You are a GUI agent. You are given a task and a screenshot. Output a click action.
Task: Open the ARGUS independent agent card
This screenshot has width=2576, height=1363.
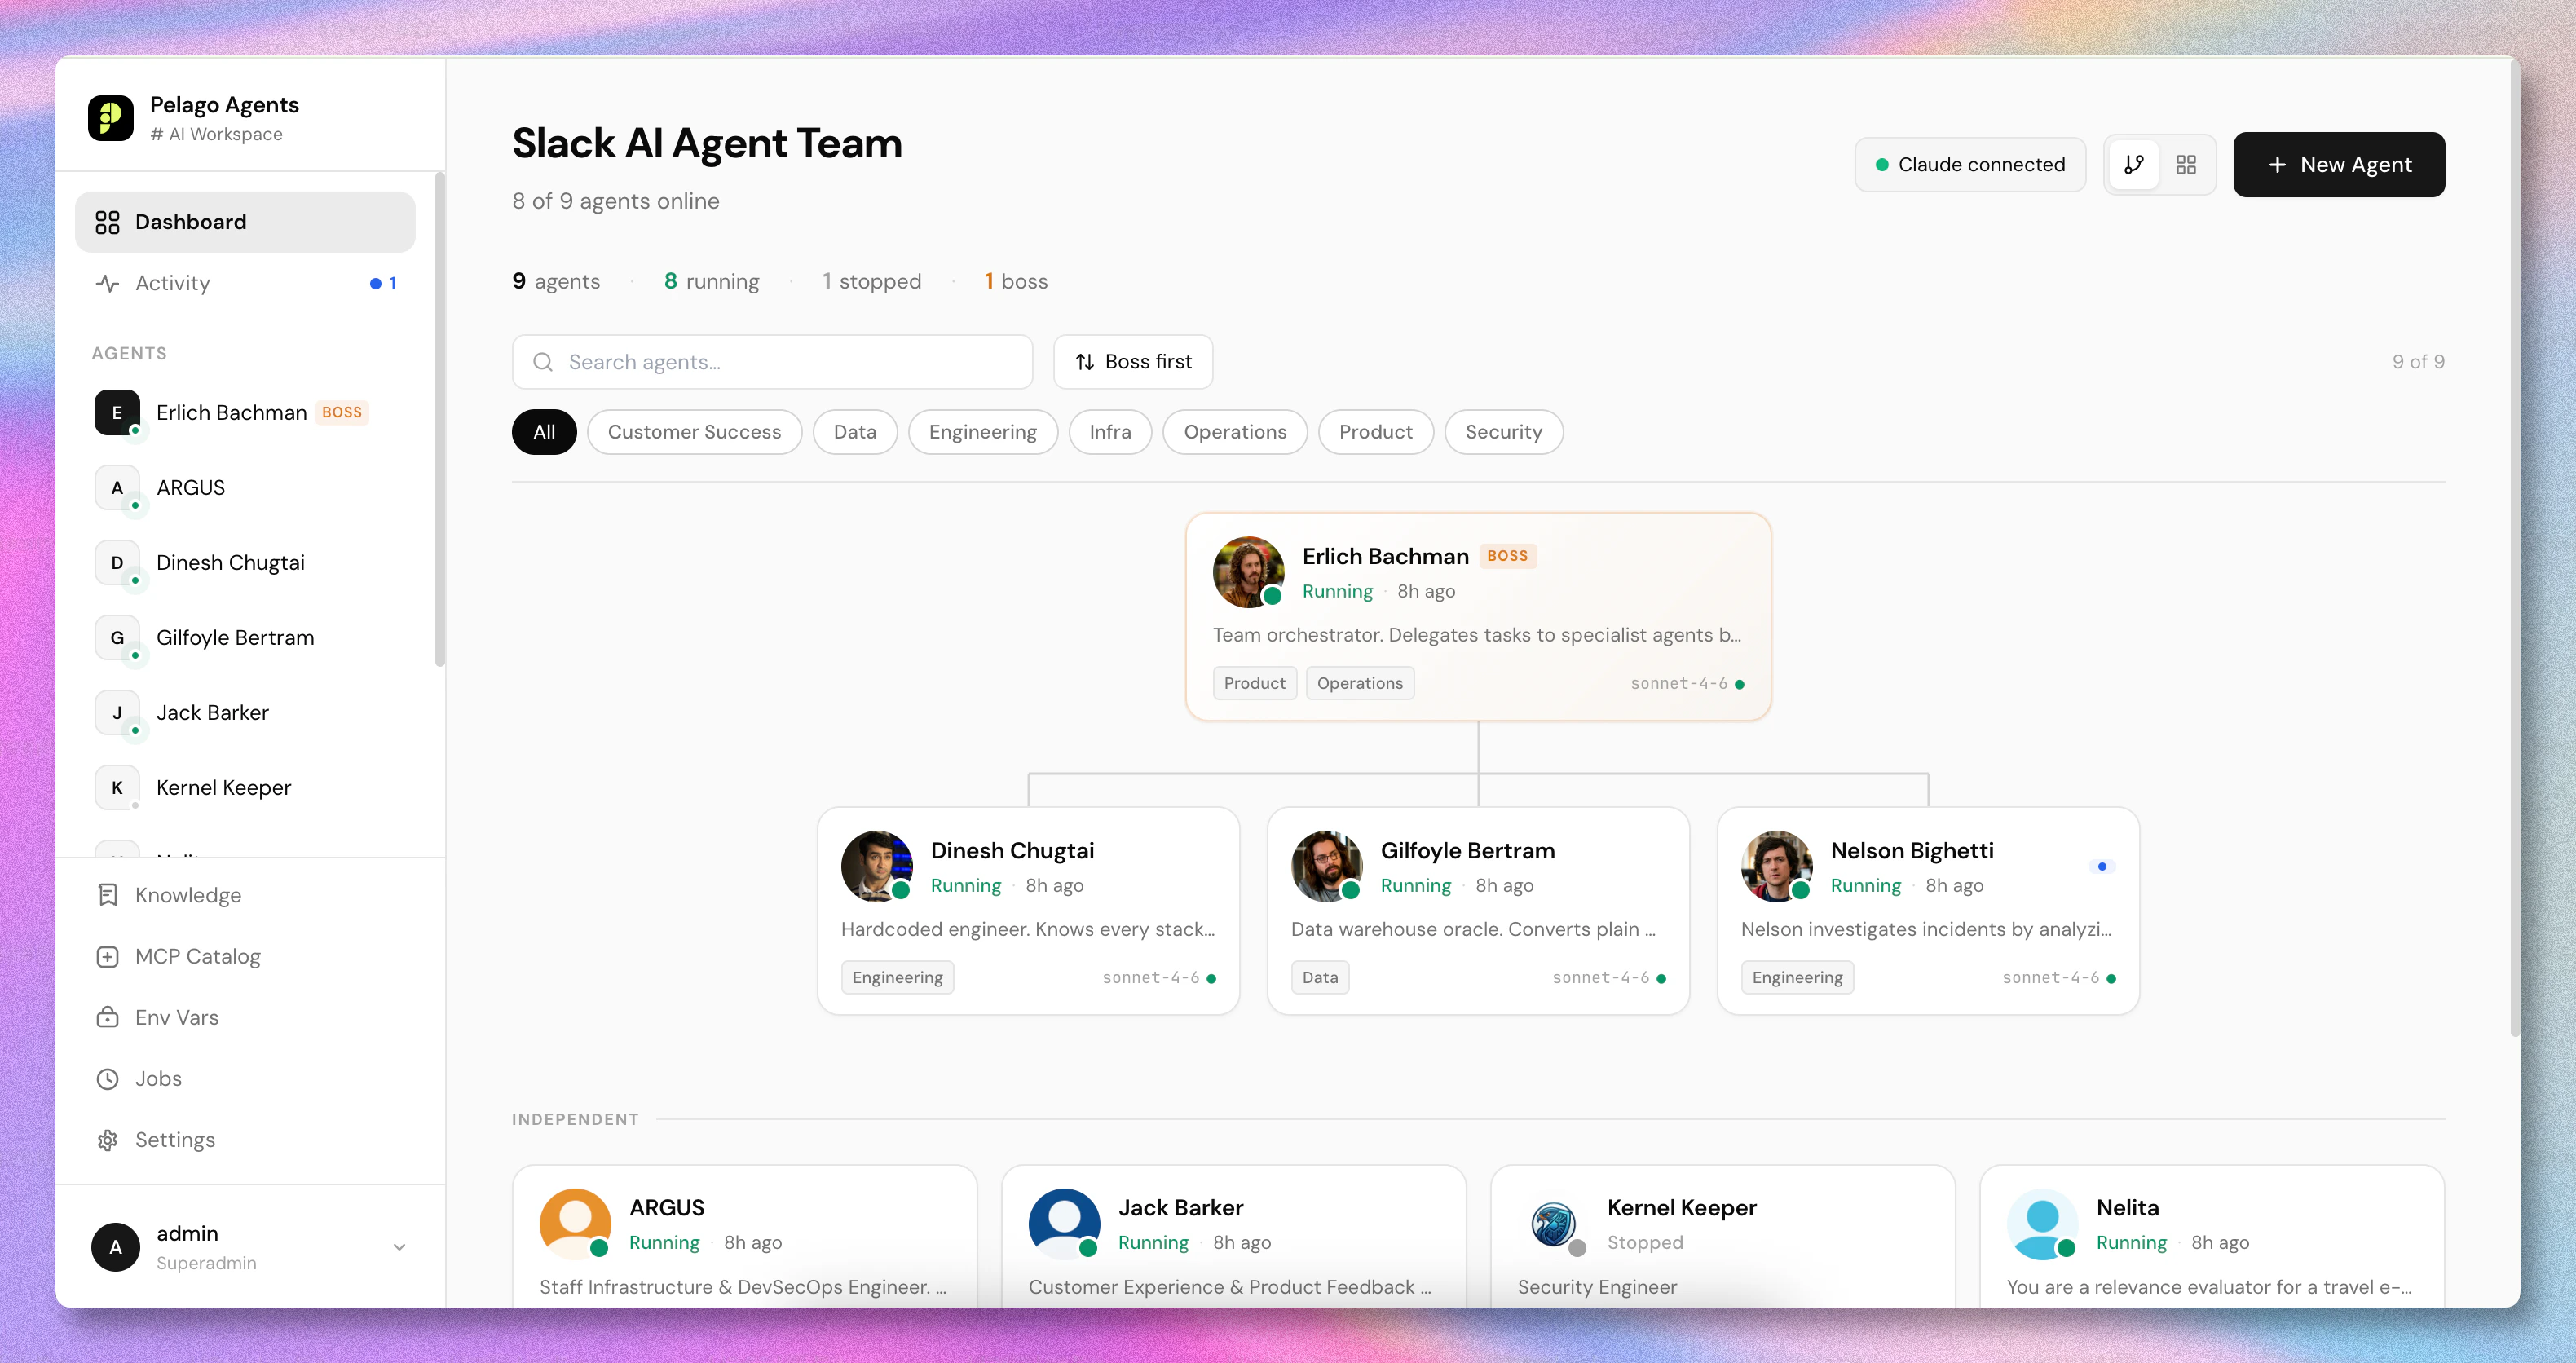[x=744, y=1236]
